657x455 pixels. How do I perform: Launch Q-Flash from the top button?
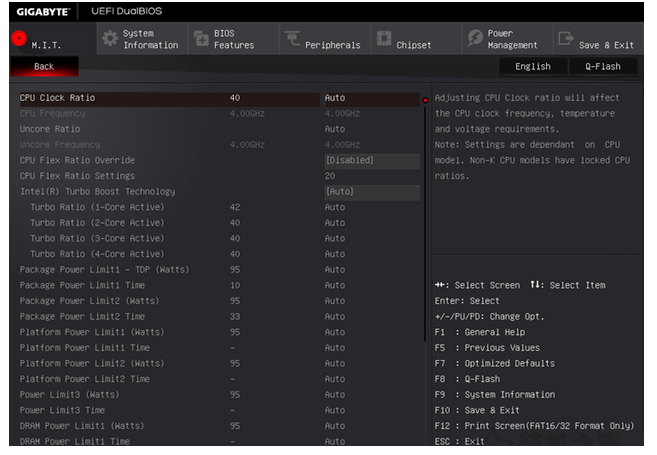tap(603, 67)
